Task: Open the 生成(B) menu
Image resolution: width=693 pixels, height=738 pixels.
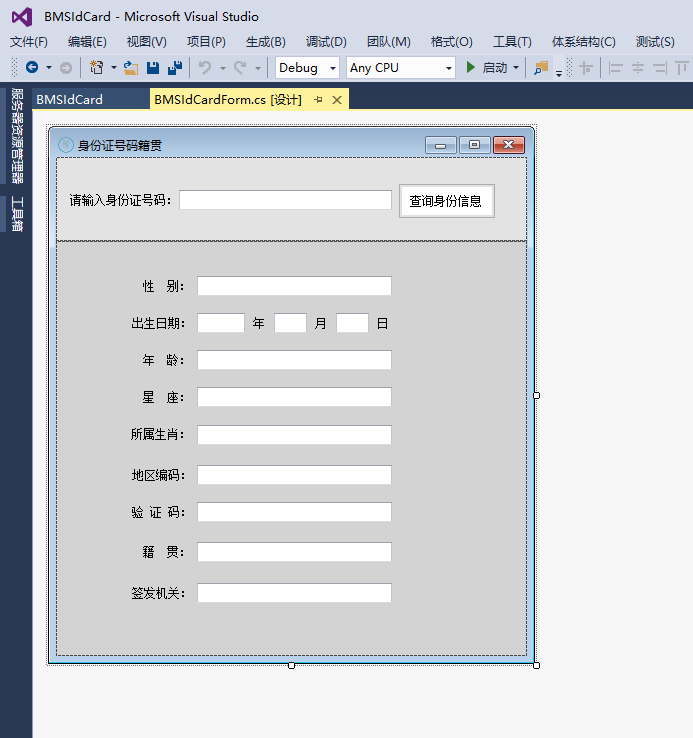Action: pyautogui.click(x=266, y=42)
